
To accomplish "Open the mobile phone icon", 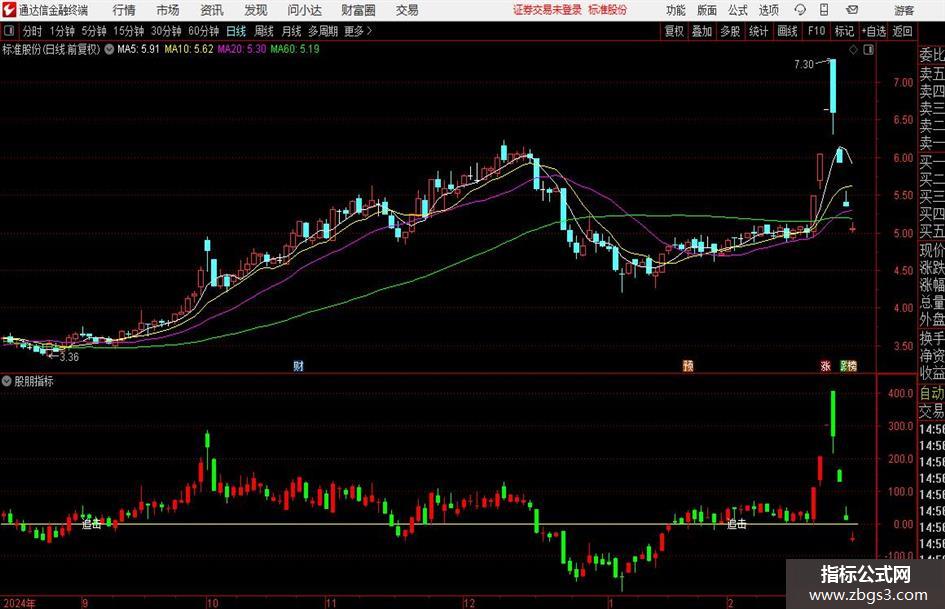I will pos(824,10).
